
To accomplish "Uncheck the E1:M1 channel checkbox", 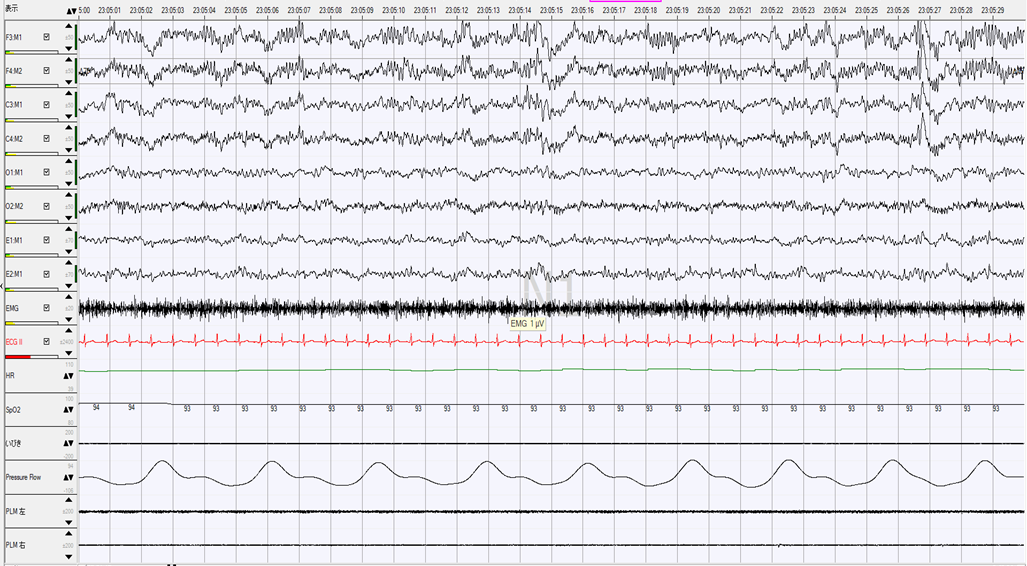I will pyautogui.click(x=47, y=240).
